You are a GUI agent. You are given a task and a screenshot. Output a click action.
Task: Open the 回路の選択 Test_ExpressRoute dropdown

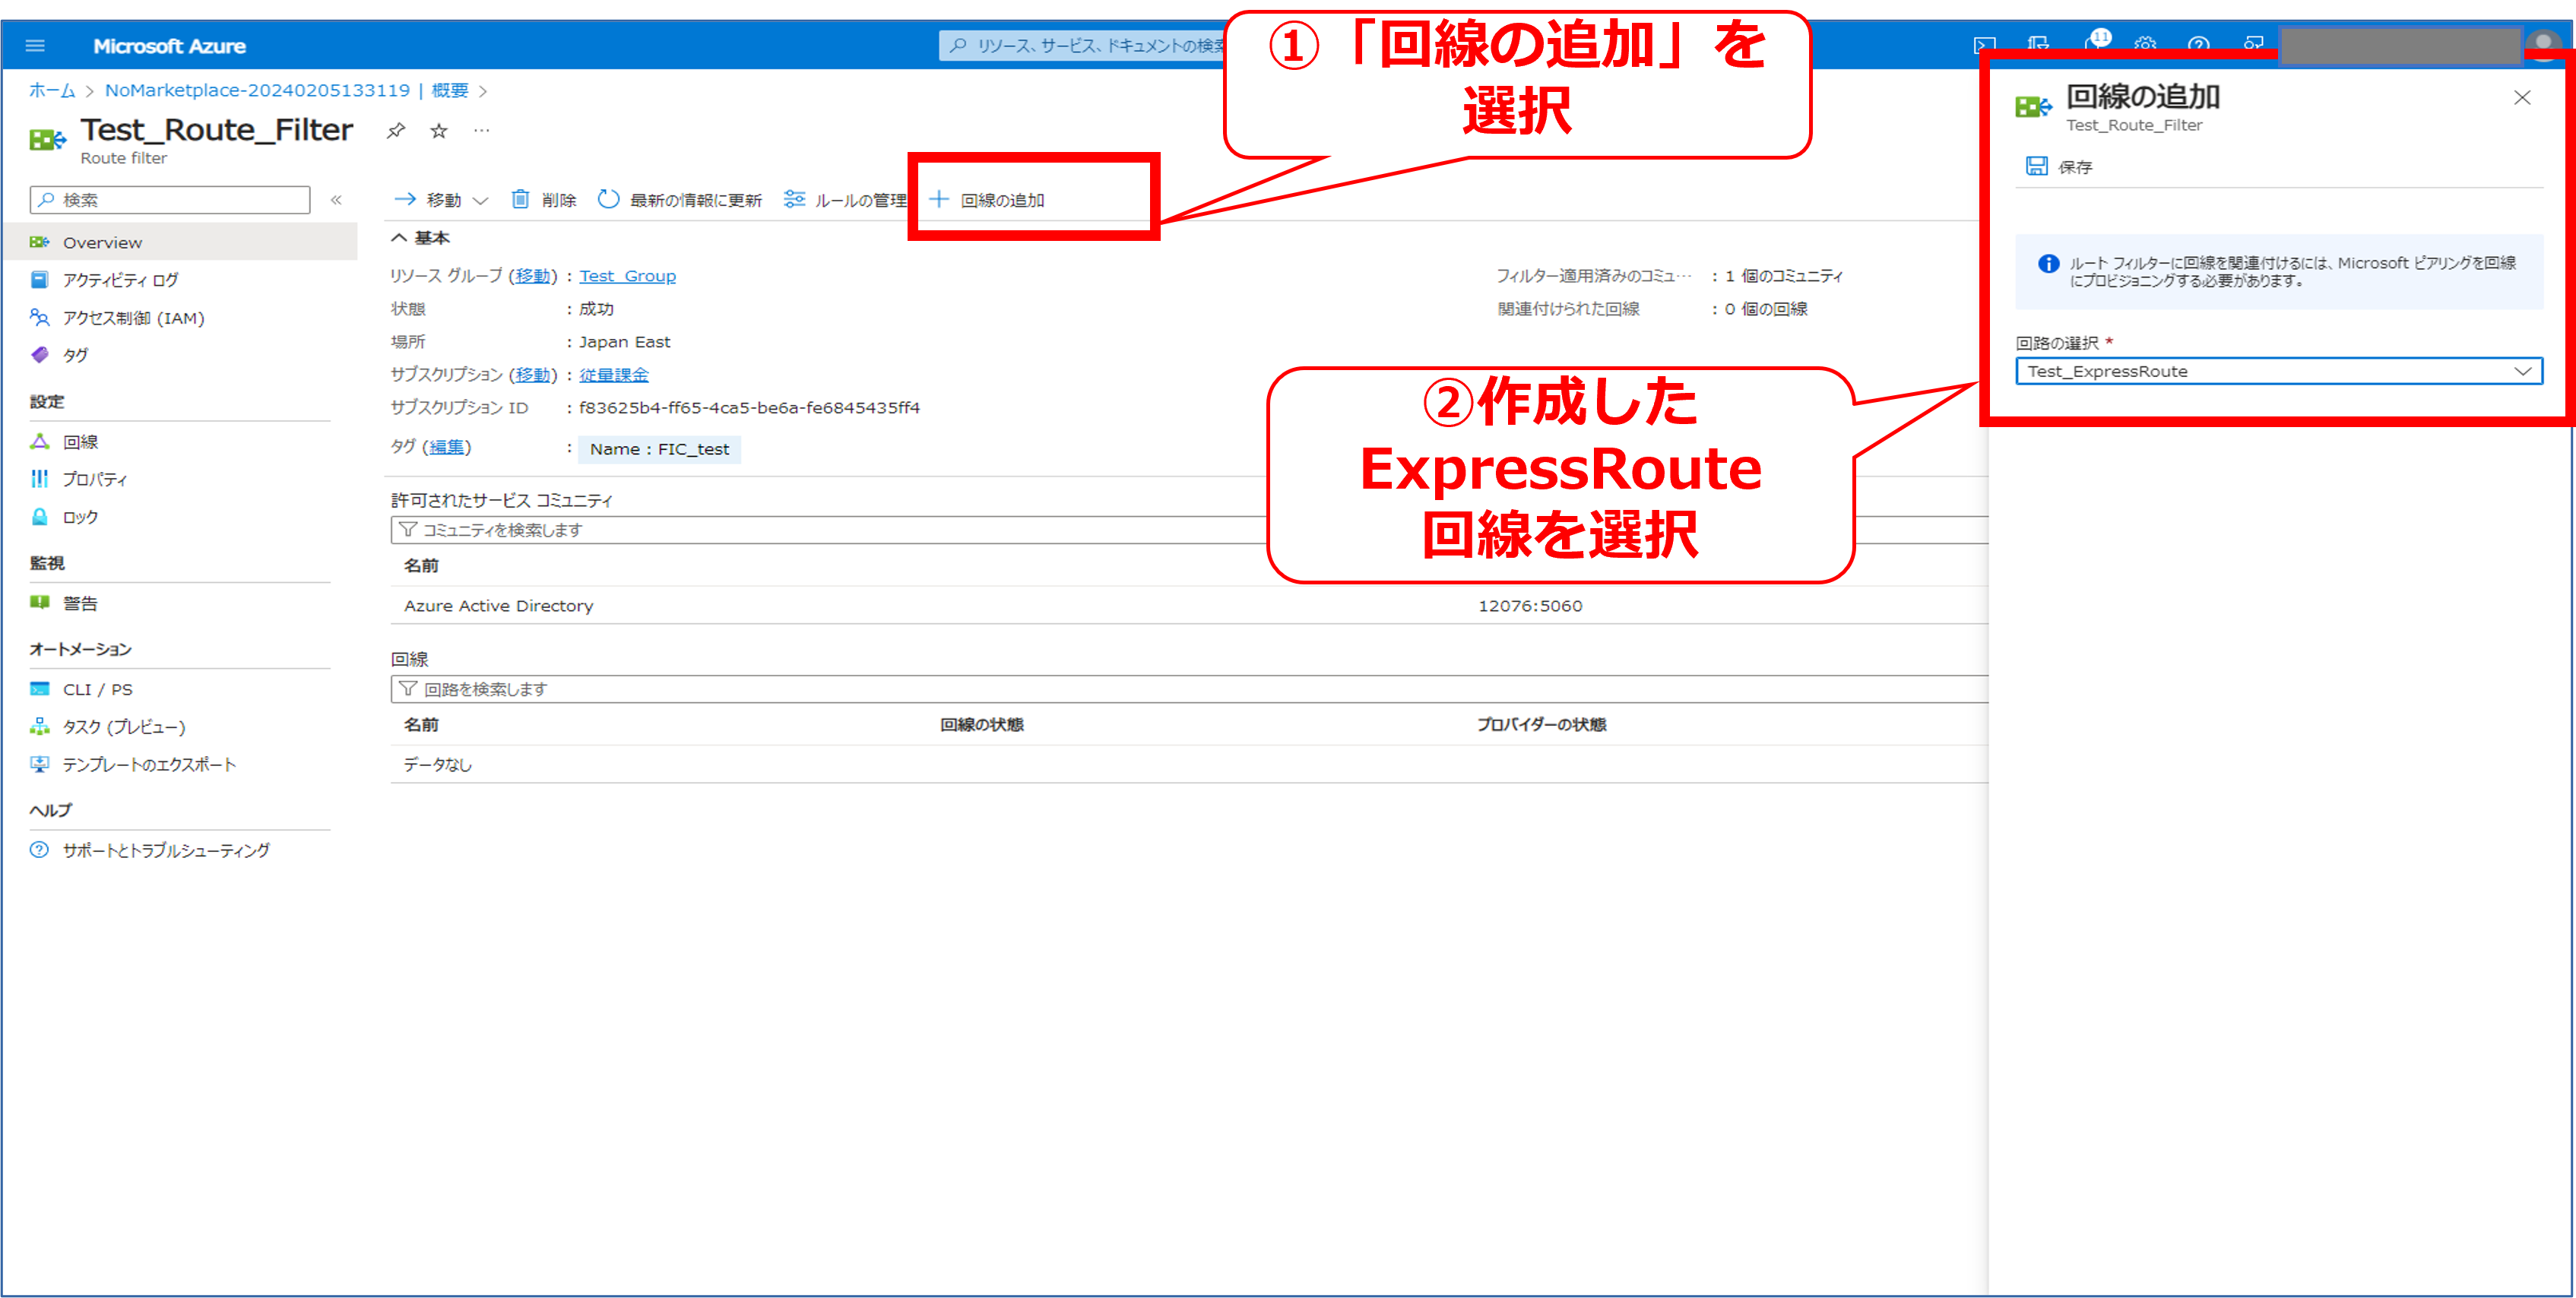pyautogui.click(x=2278, y=371)
